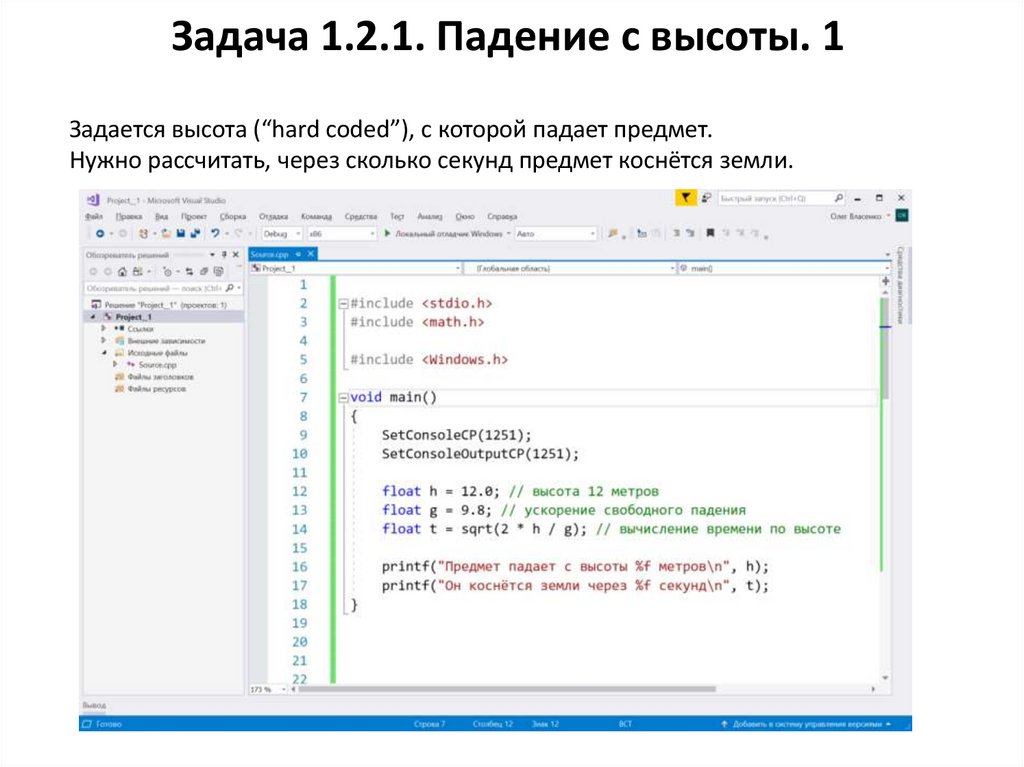Open the Правка menu
The width and height of the screenshot is (1024, 767).
click(129, 216)
